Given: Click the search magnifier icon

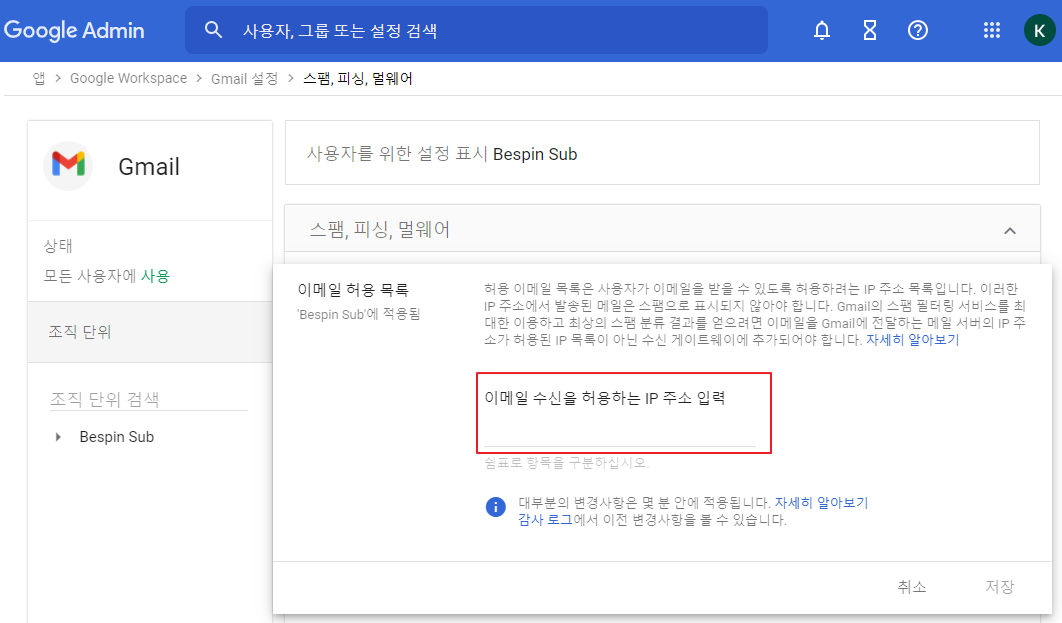Looking at the screenshot, I should tap(213, 30).
